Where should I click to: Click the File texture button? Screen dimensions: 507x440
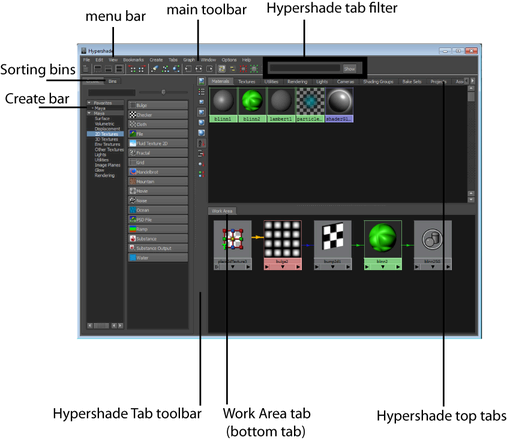coord(158,134)
